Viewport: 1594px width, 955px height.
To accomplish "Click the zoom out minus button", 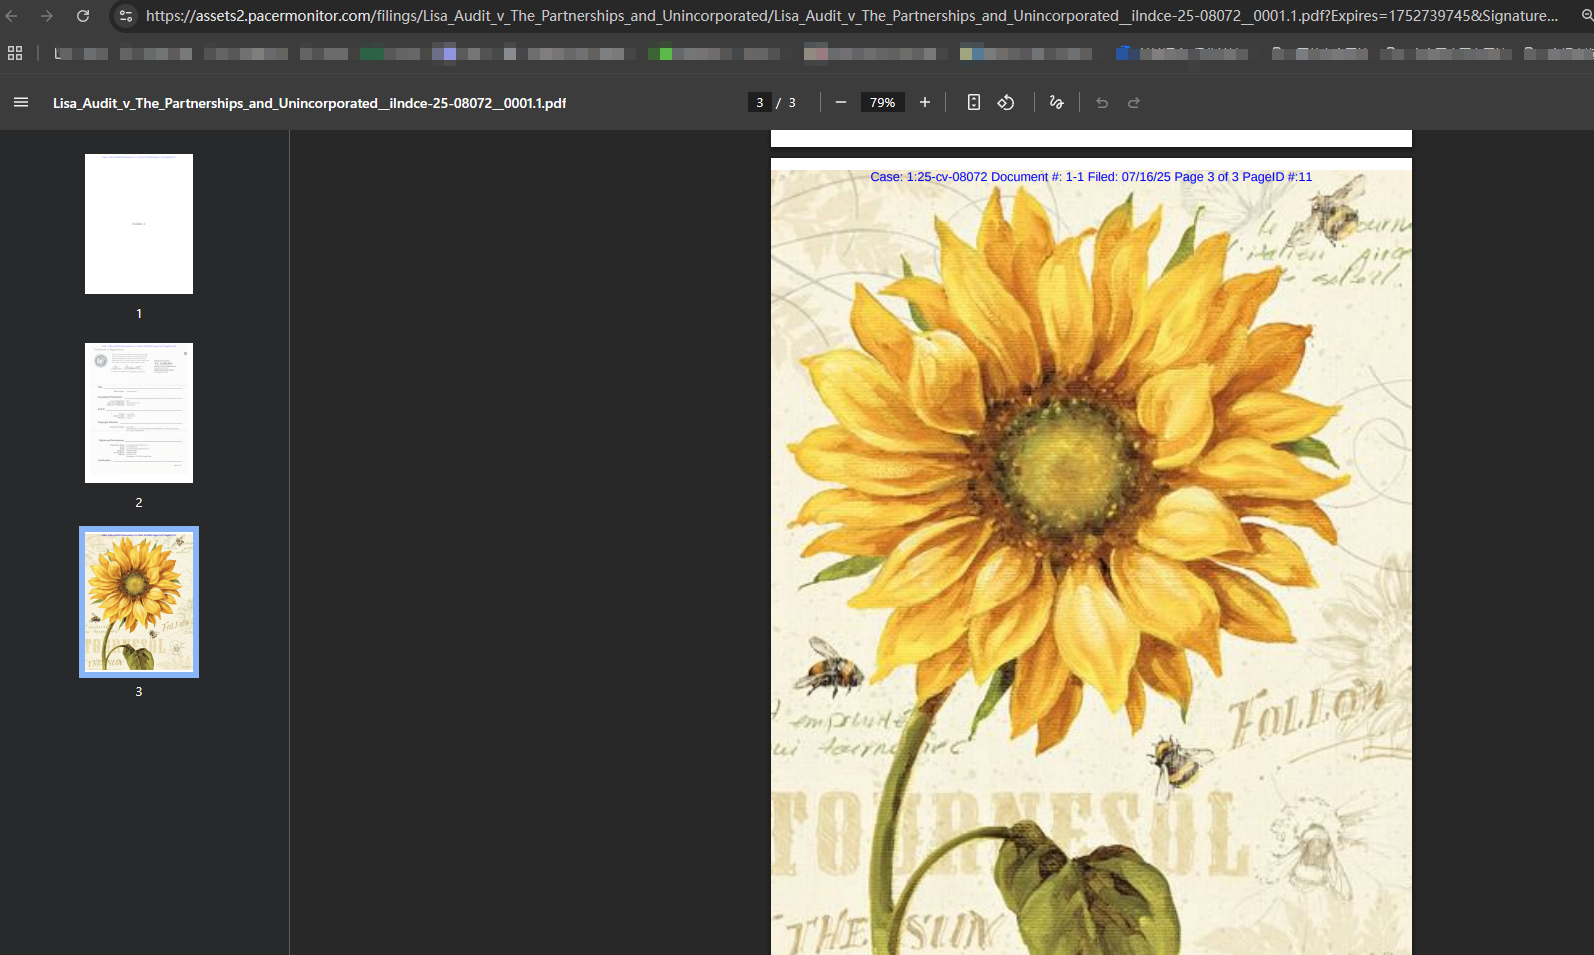I will click(x=841, y=102).
